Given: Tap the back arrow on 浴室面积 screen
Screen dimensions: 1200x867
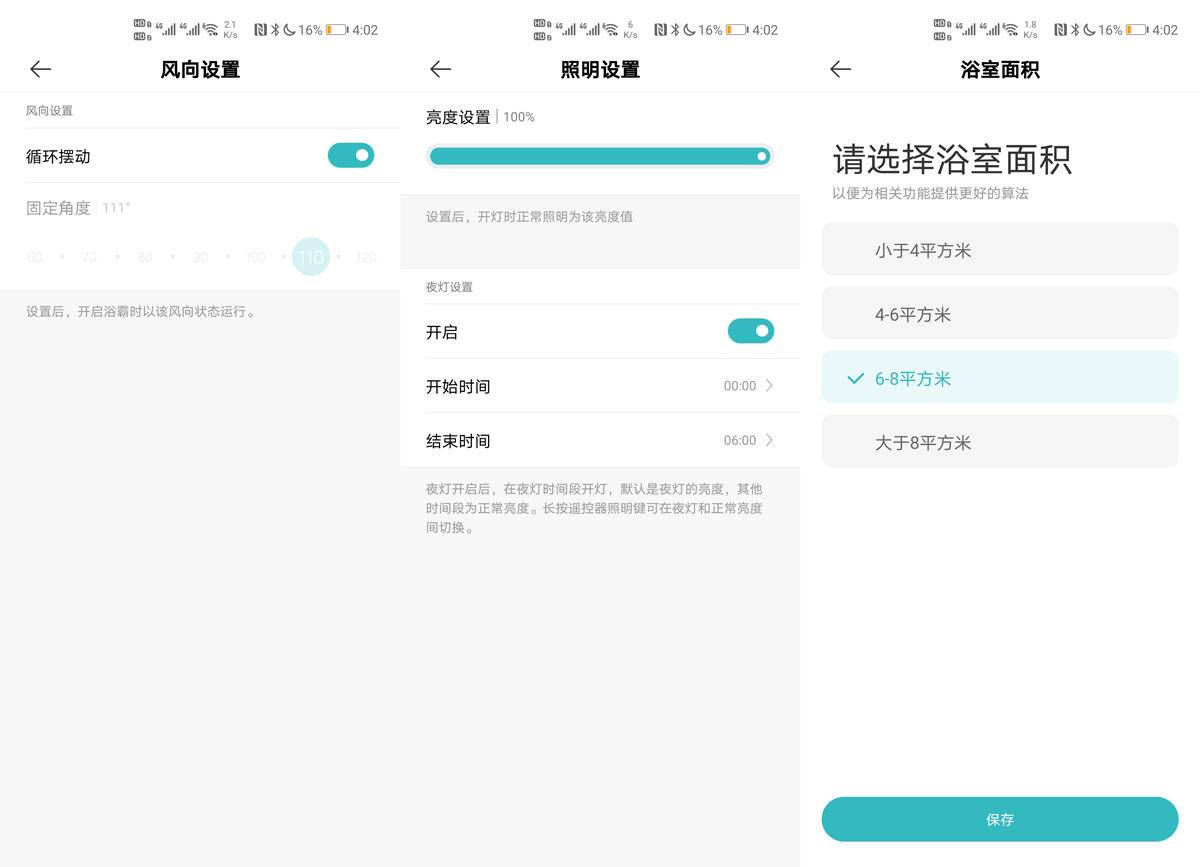Looking at the screenshot, I should click(x=840, y=69).
